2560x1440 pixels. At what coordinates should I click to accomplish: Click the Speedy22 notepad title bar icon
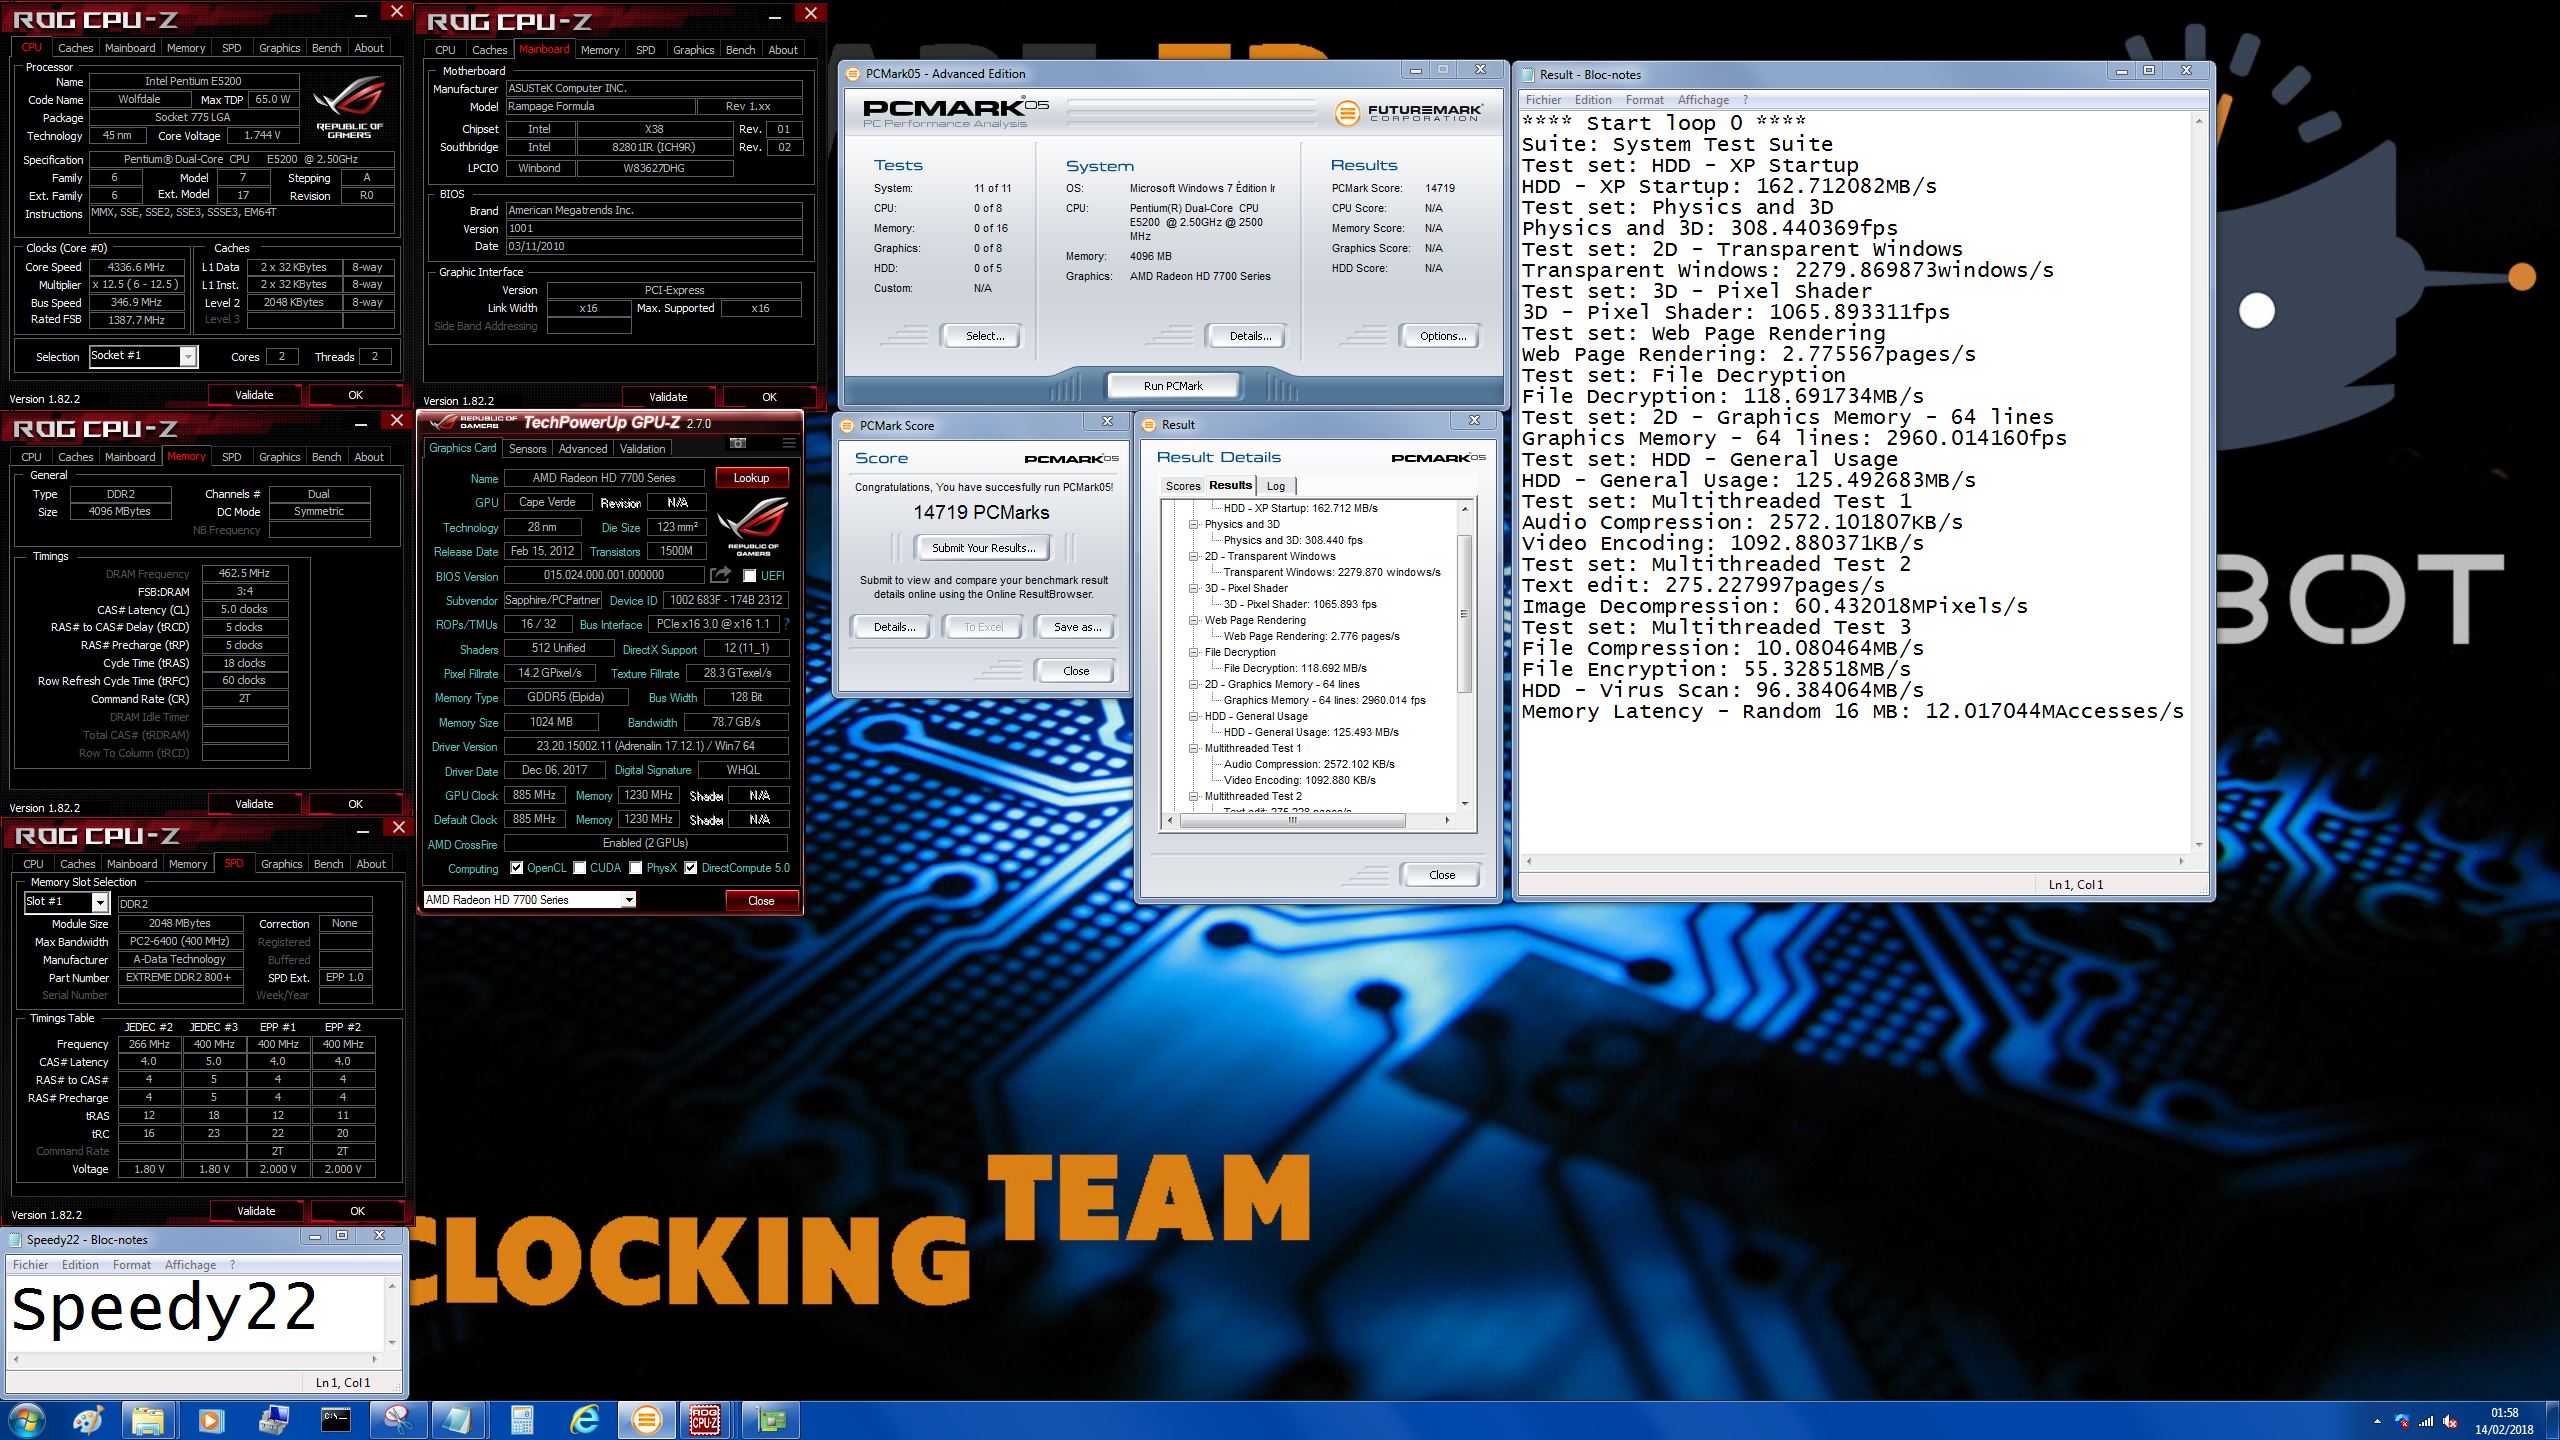click(x=15, y=1239)
